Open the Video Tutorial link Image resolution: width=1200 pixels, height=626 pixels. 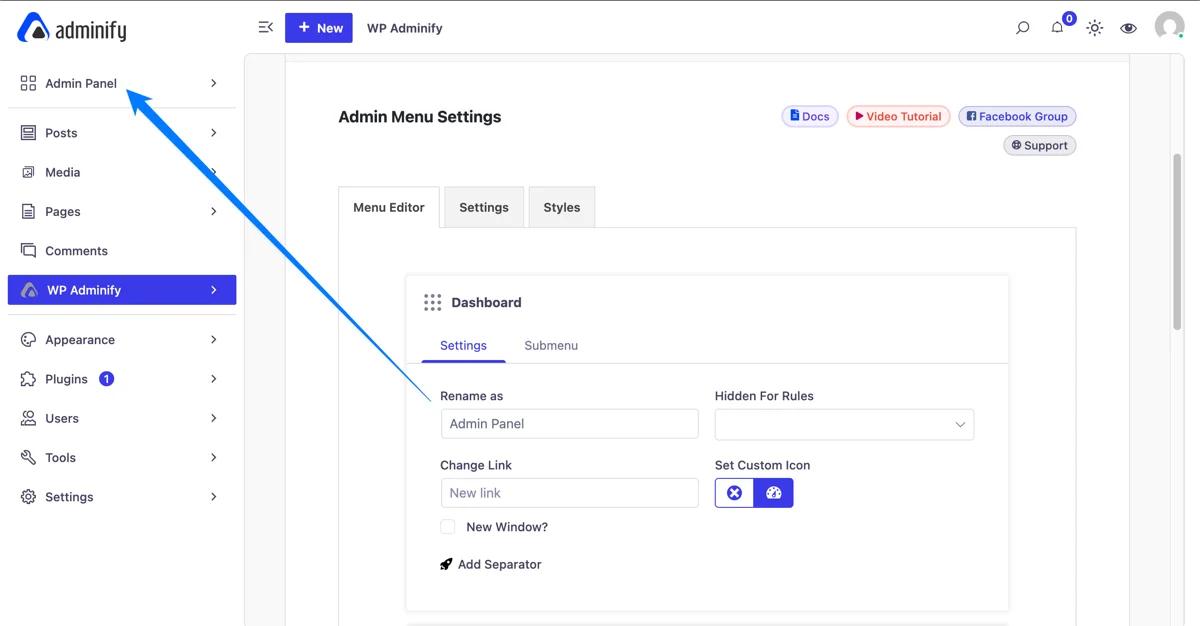point(898,116)
